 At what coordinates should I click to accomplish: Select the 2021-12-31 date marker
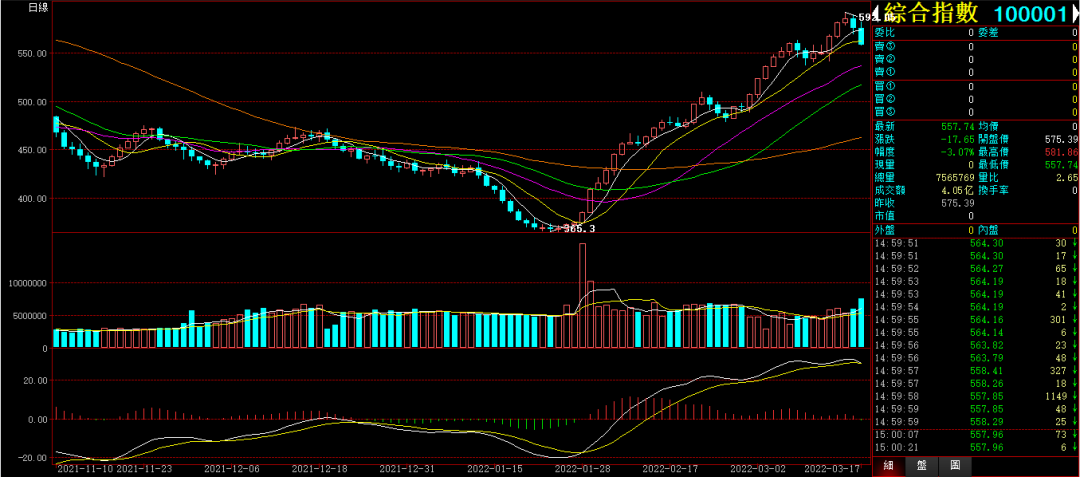click(409, 469)
